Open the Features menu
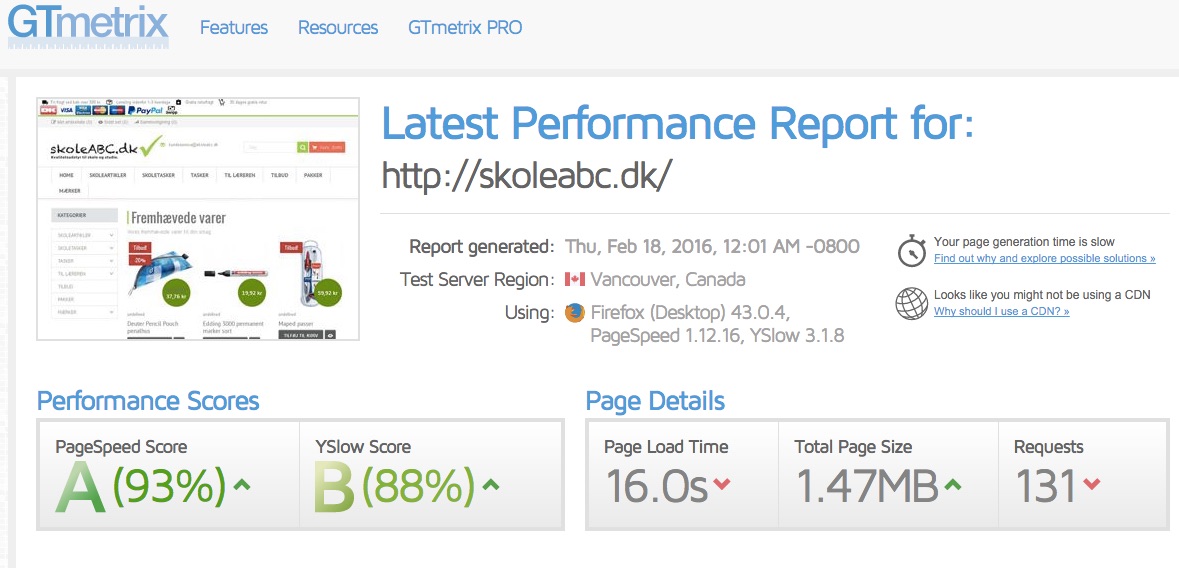 (x=234, y=28)
